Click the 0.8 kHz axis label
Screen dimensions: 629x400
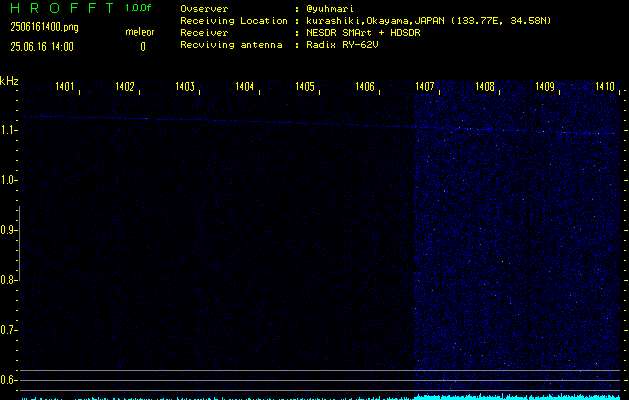(7, 280)
